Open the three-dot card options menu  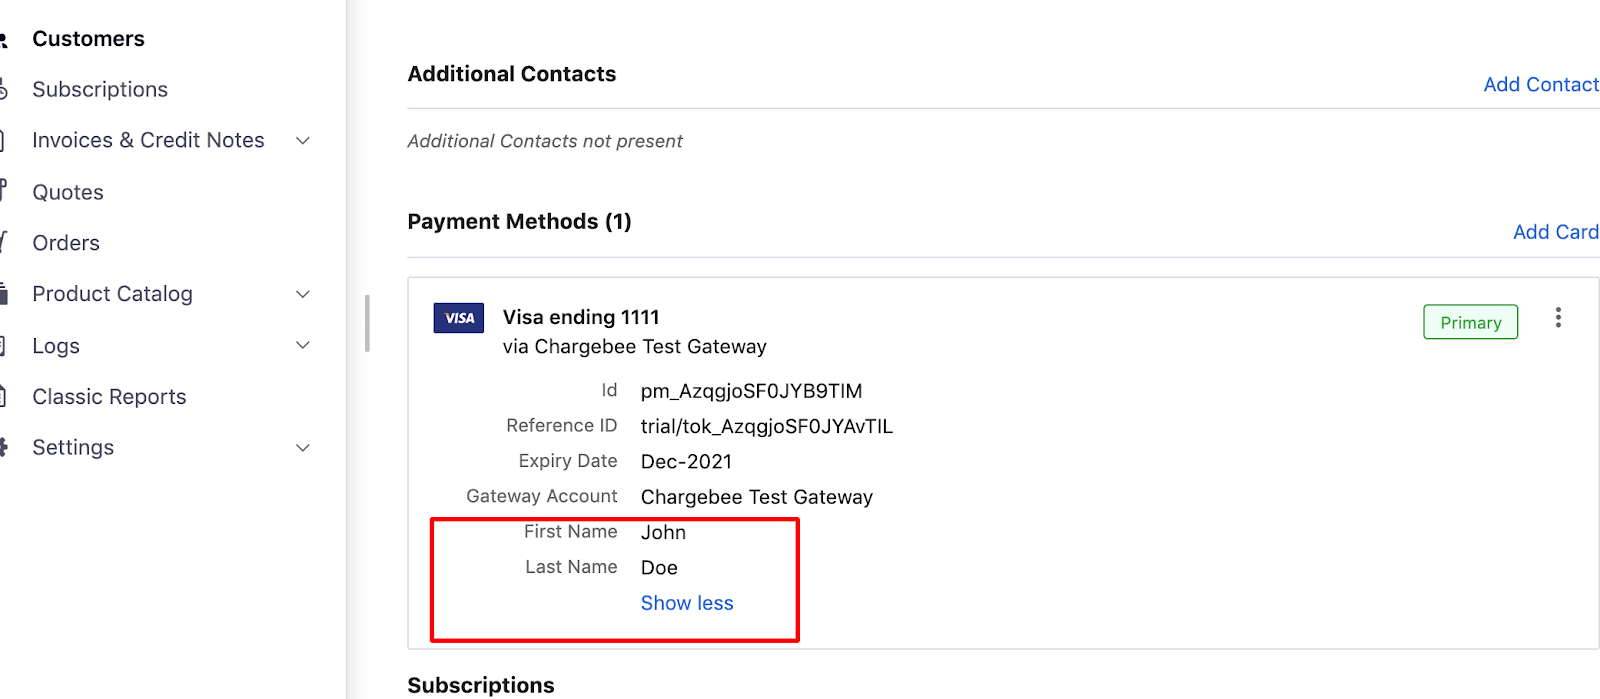(1558, 318)
